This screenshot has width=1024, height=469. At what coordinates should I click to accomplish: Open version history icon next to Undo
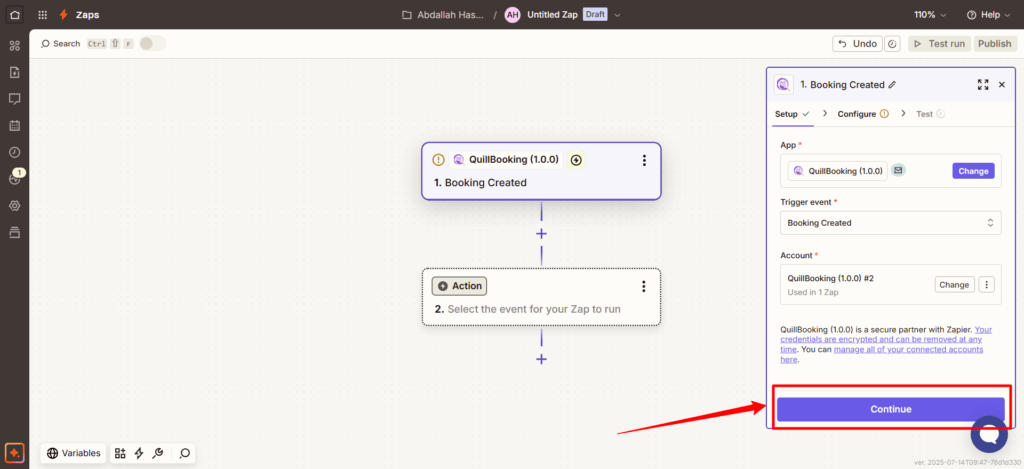coord(892,44)
